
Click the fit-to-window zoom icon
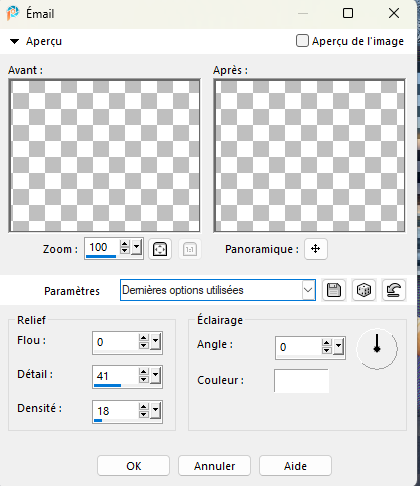[160, 249]
